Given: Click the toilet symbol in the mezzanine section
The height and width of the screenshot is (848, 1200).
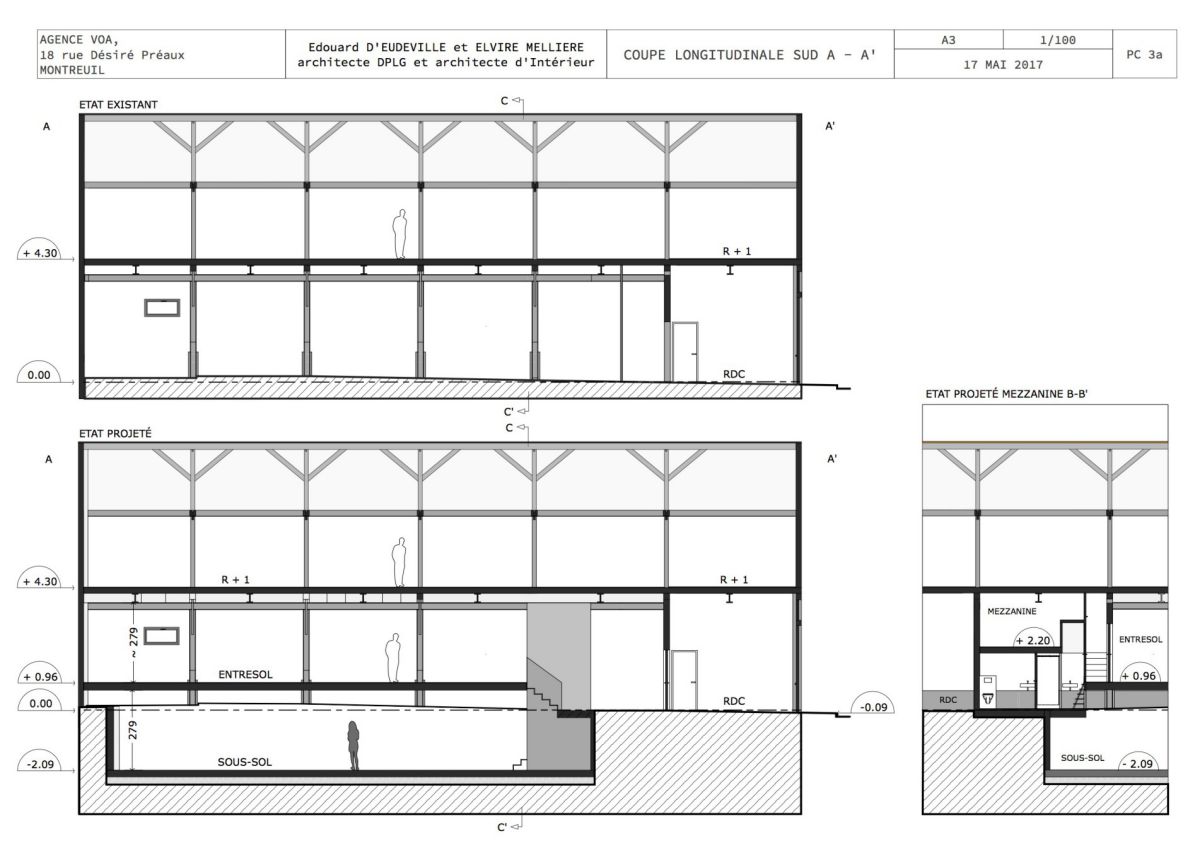Looking at the screenshot, I should coord(988,697).
